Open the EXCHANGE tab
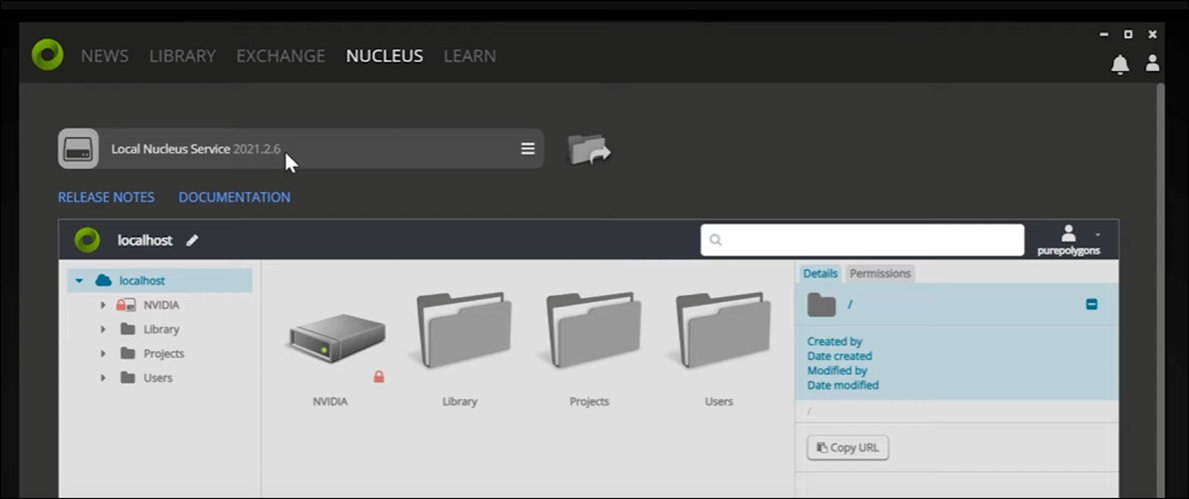This screenshot has height=499, width=1189. (x=281, y=56)
